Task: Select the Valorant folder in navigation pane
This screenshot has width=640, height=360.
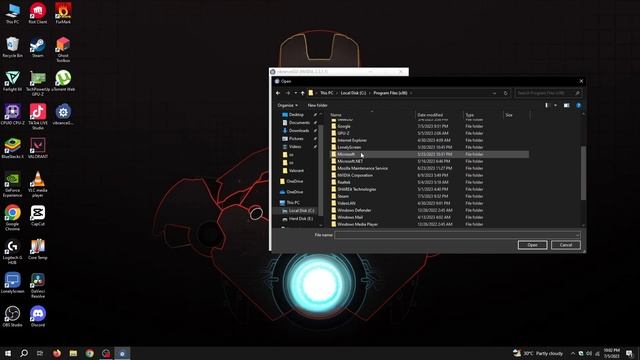Action: coord(296,171)
